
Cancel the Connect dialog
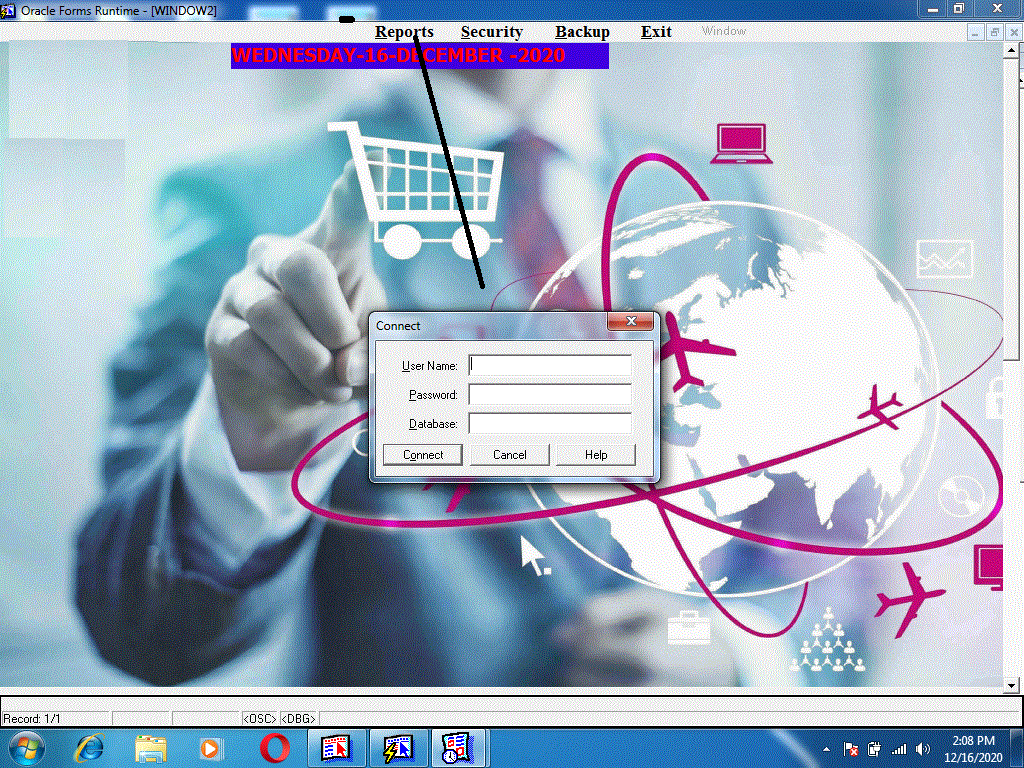click(x=509, y=455)
